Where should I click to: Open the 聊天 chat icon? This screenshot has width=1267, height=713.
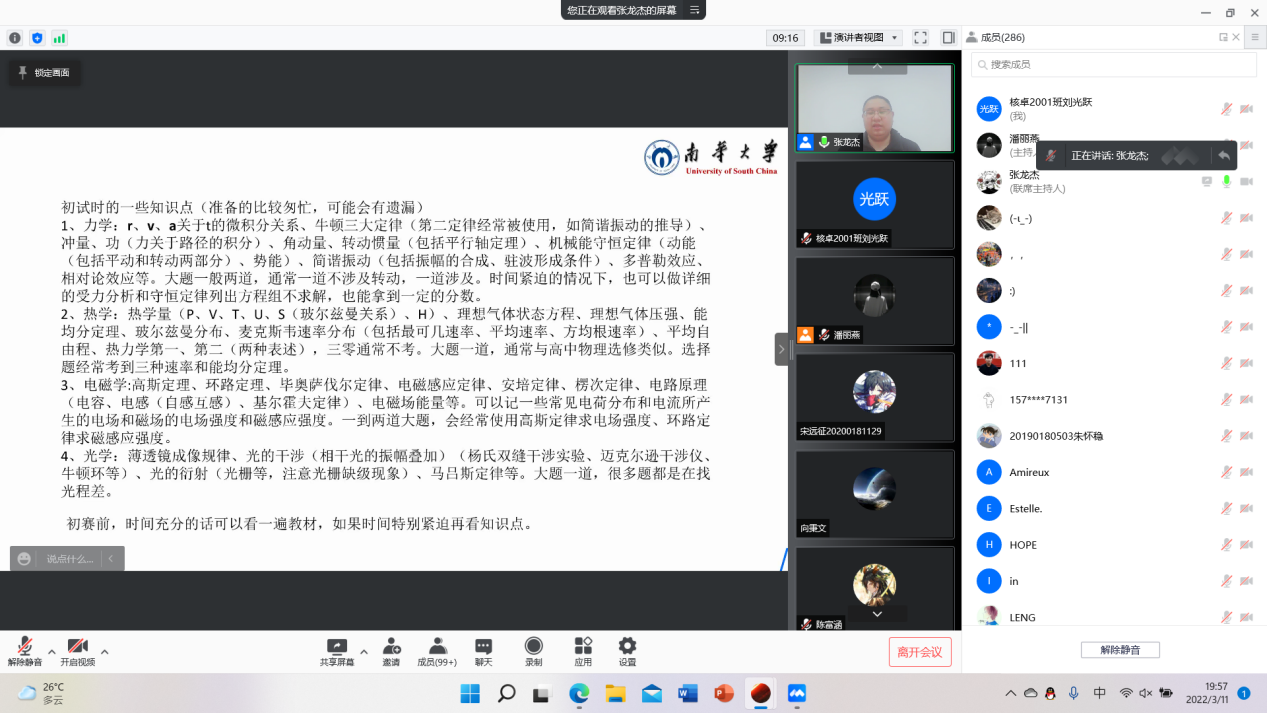(x=484, y=647)
